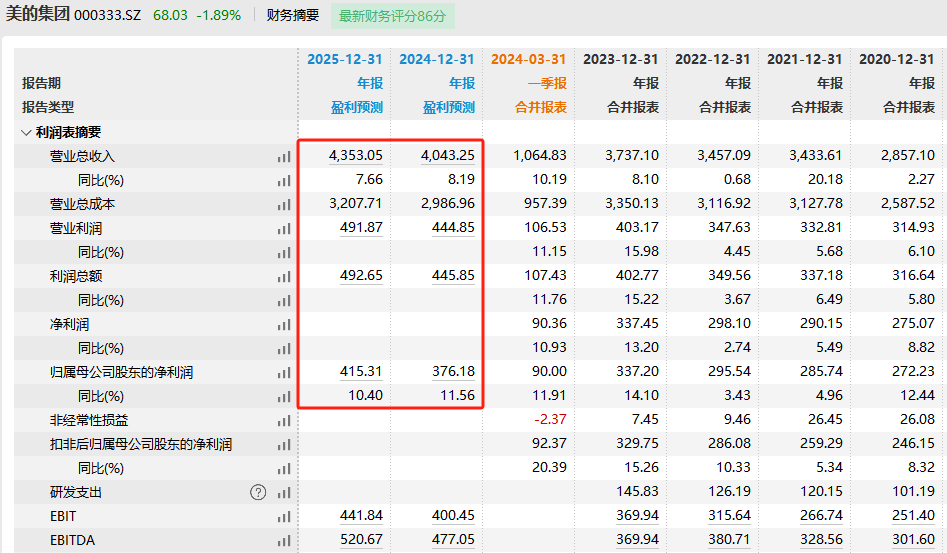Select the 2024-12-31 column header
Image resolution: width=947 pixels, height=553 pixels.
437,59
